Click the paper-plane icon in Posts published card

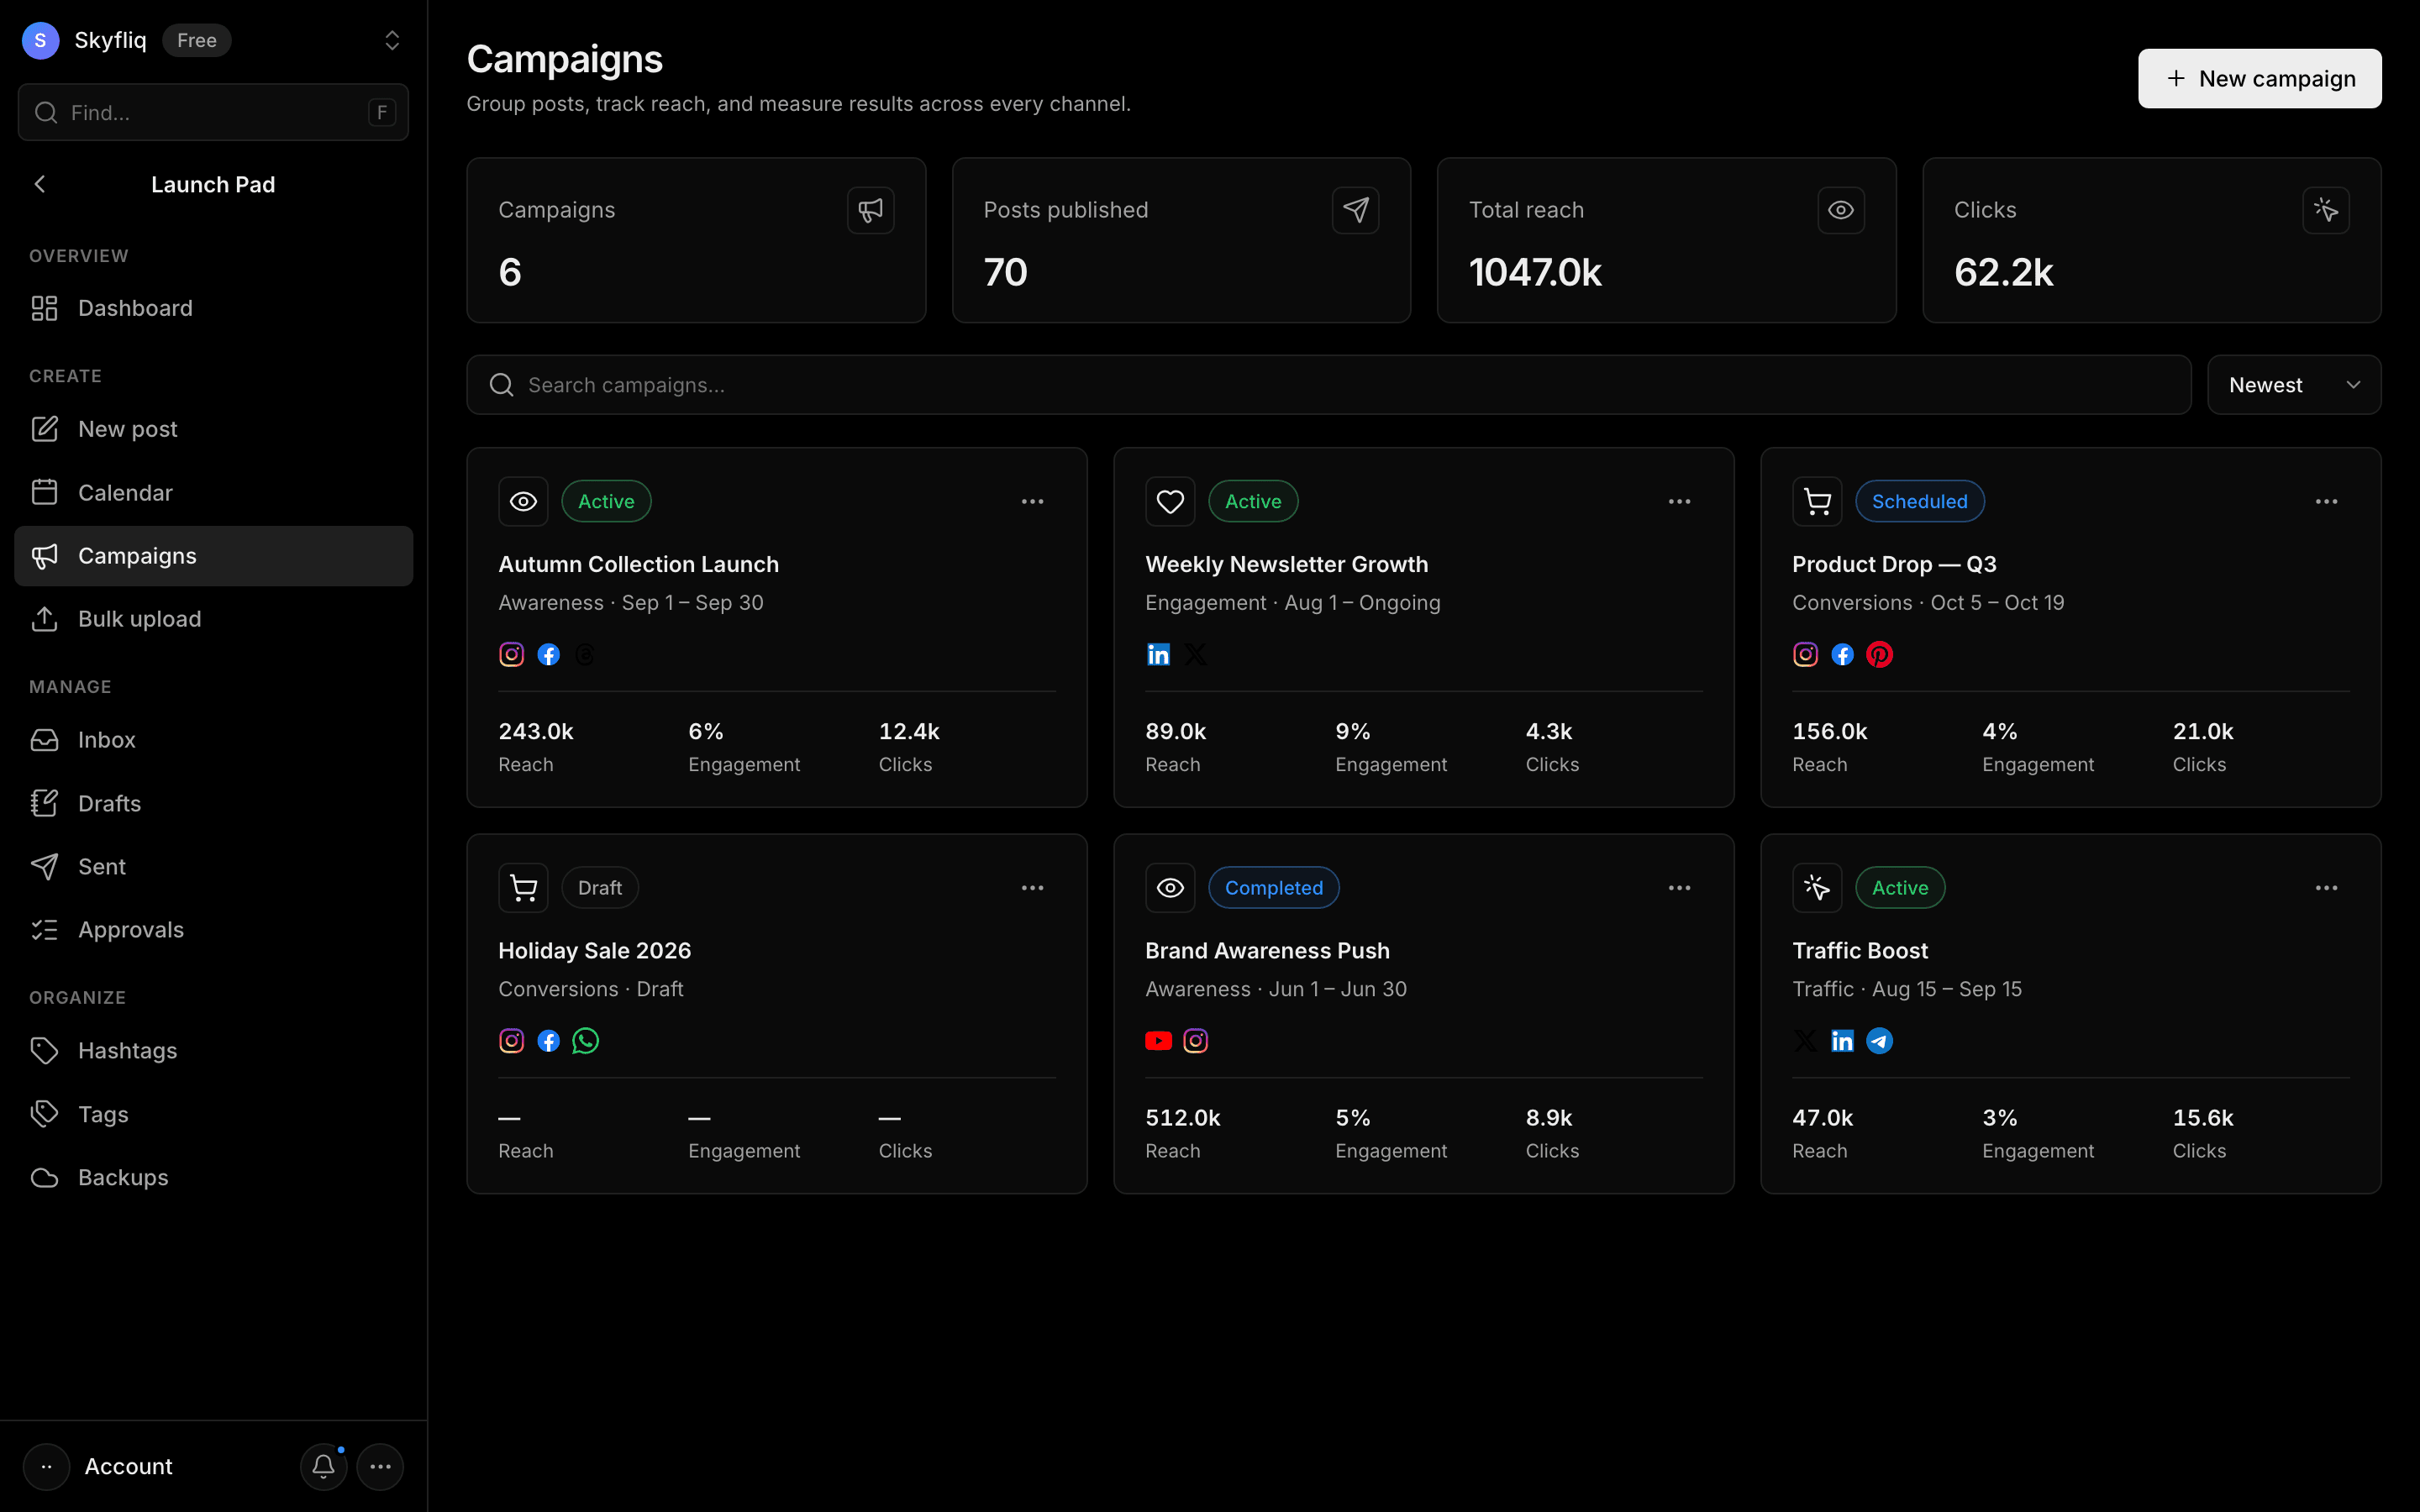pos(1355,210)
